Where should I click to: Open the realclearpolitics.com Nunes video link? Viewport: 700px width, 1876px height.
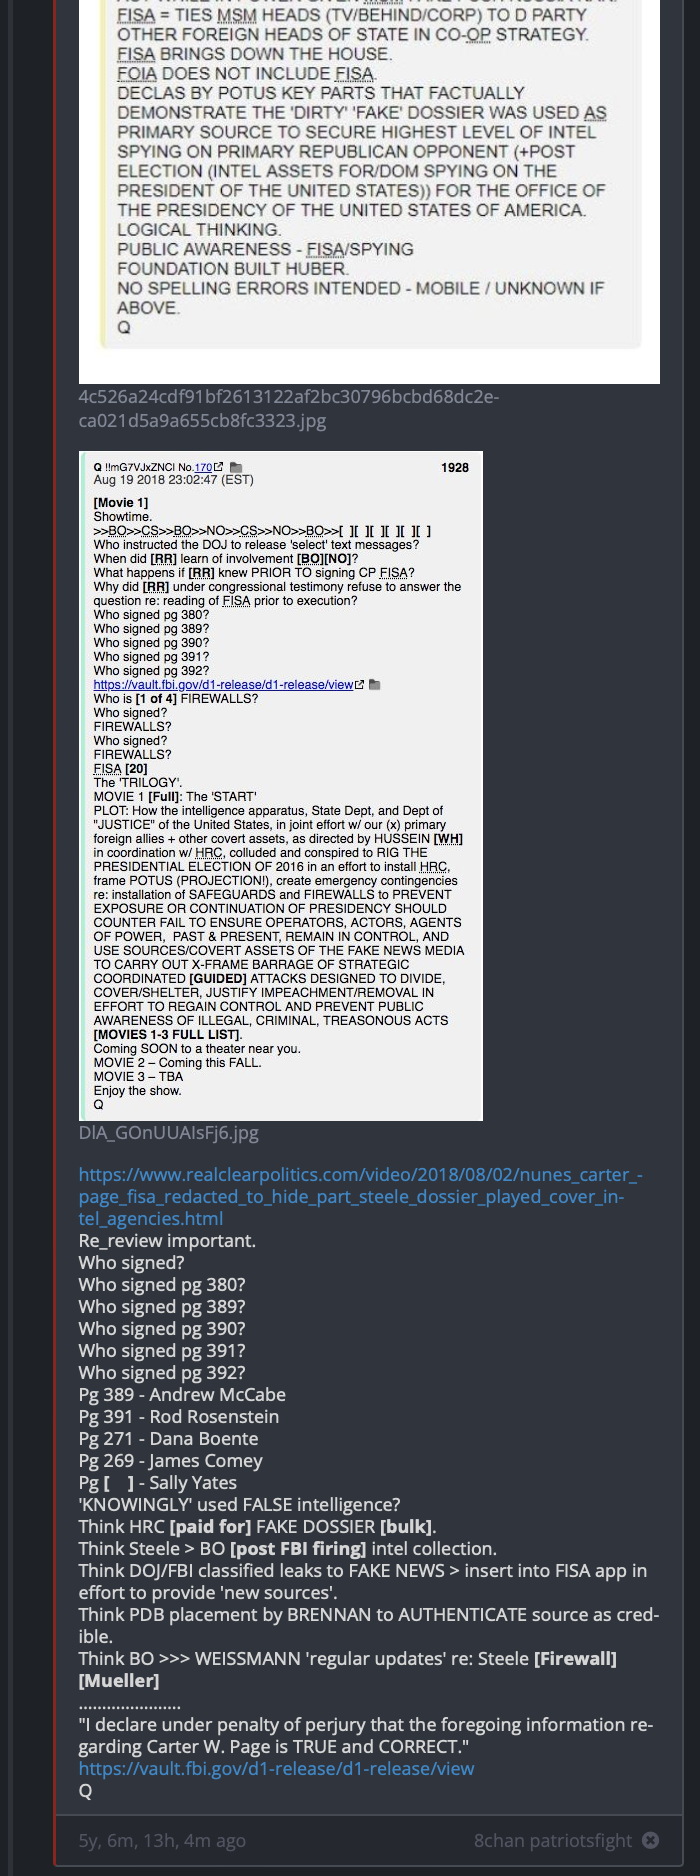(x=361, y=1196)
